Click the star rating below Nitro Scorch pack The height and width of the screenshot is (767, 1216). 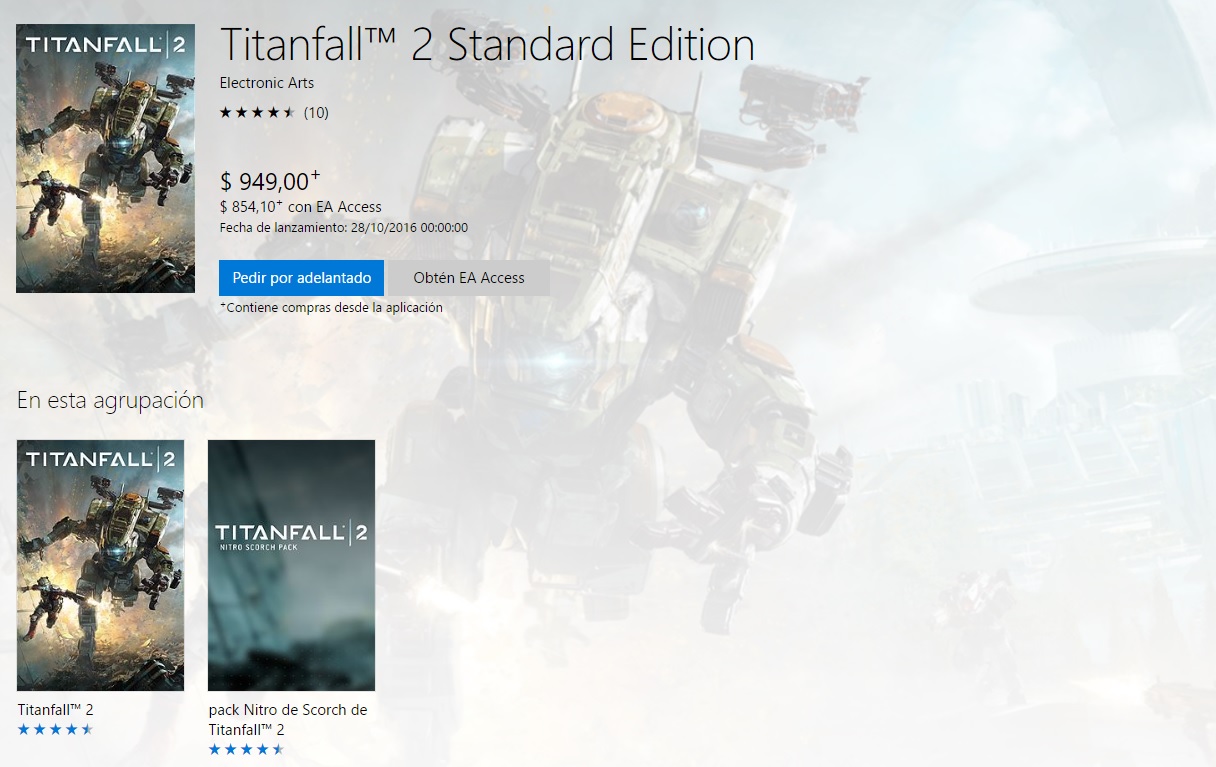click(x=246, y=749)
